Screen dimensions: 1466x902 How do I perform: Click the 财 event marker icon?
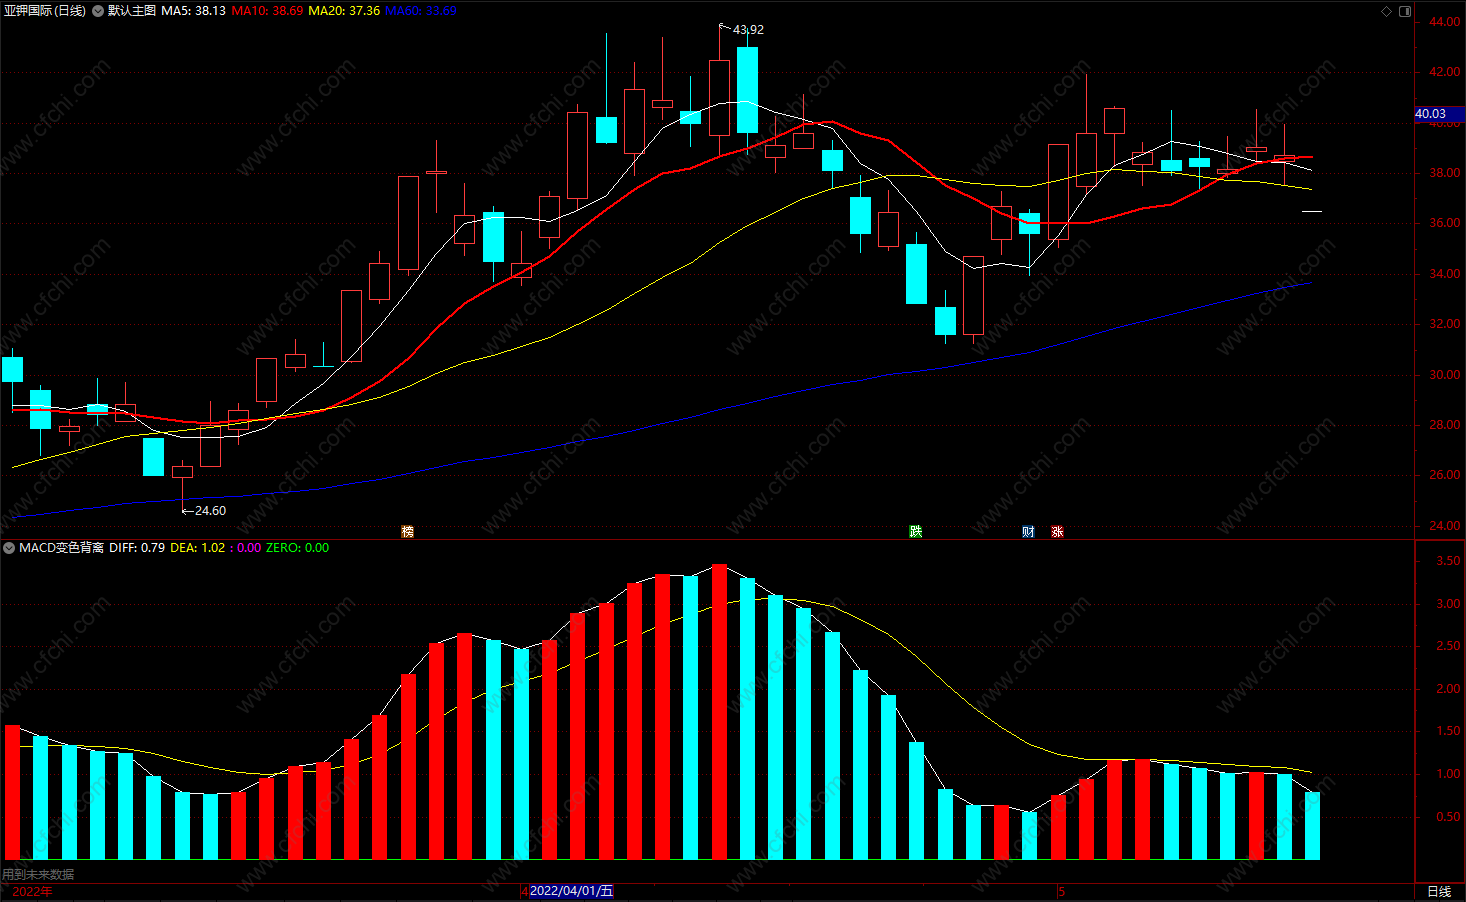point(1028,531)
